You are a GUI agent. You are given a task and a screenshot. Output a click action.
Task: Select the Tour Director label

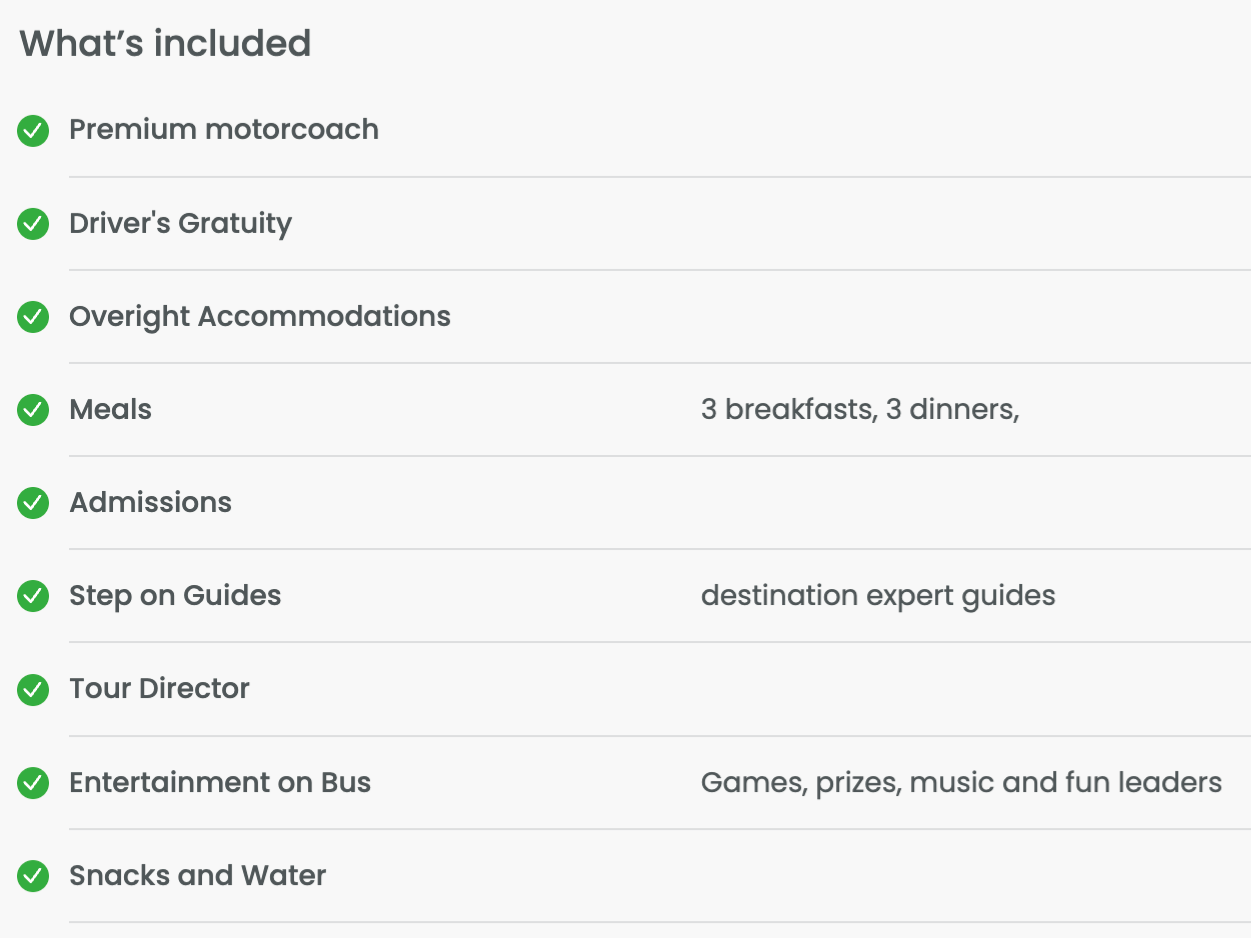tap(159, 689)
